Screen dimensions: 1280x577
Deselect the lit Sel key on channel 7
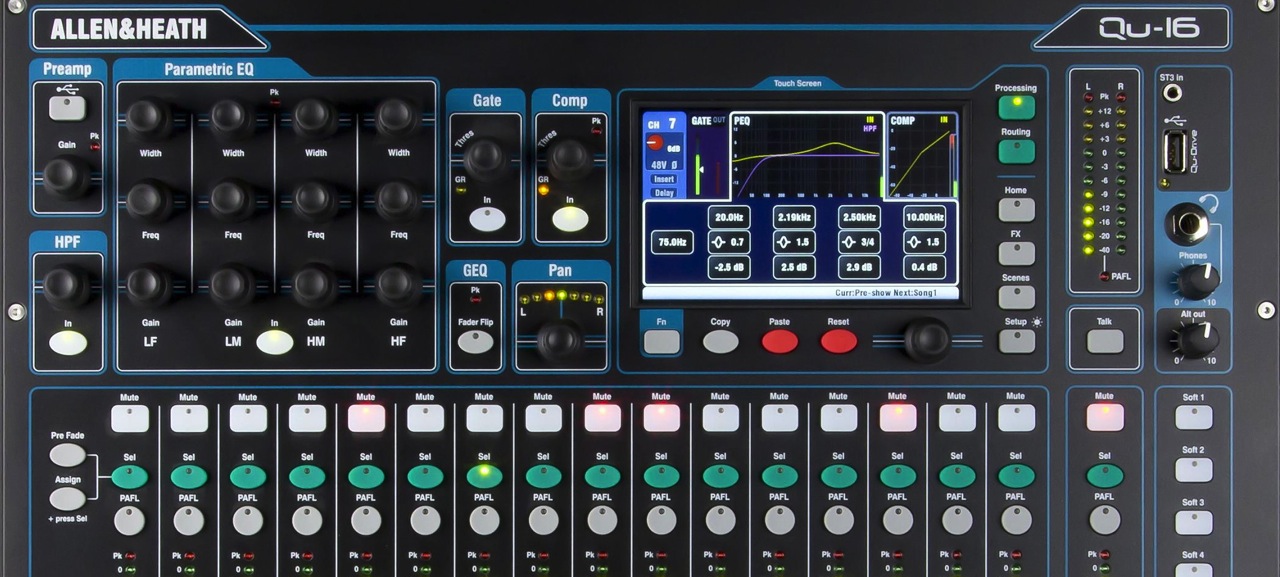(x=484, y=476)
